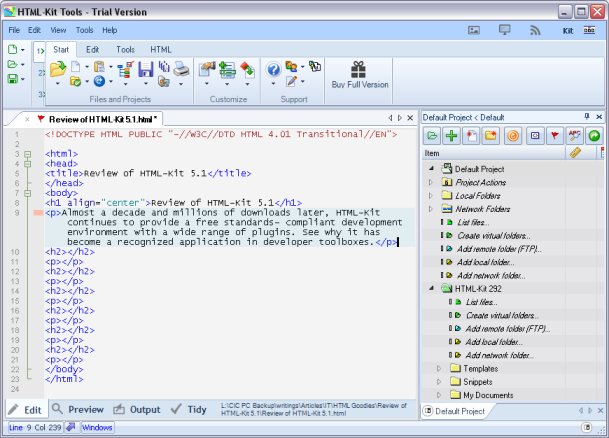Click Buy Full Version button
Screen dimensions: 609x438
[x=360, y=76]
